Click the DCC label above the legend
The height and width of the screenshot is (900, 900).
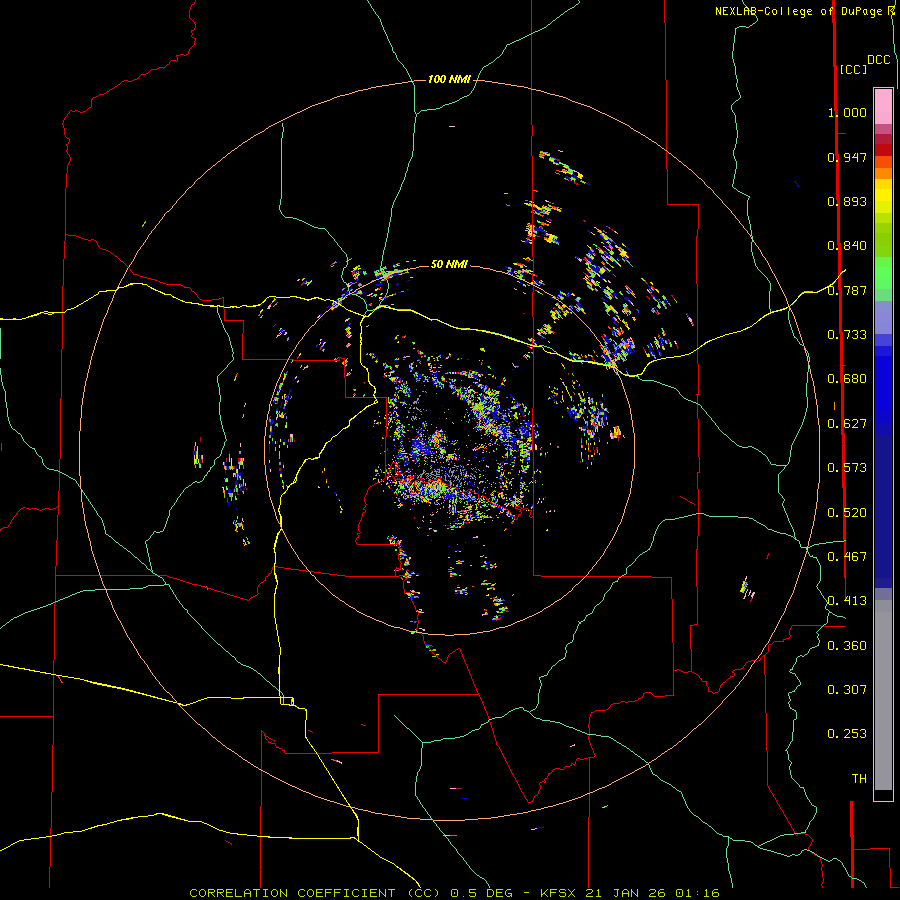tap(879, 60)
